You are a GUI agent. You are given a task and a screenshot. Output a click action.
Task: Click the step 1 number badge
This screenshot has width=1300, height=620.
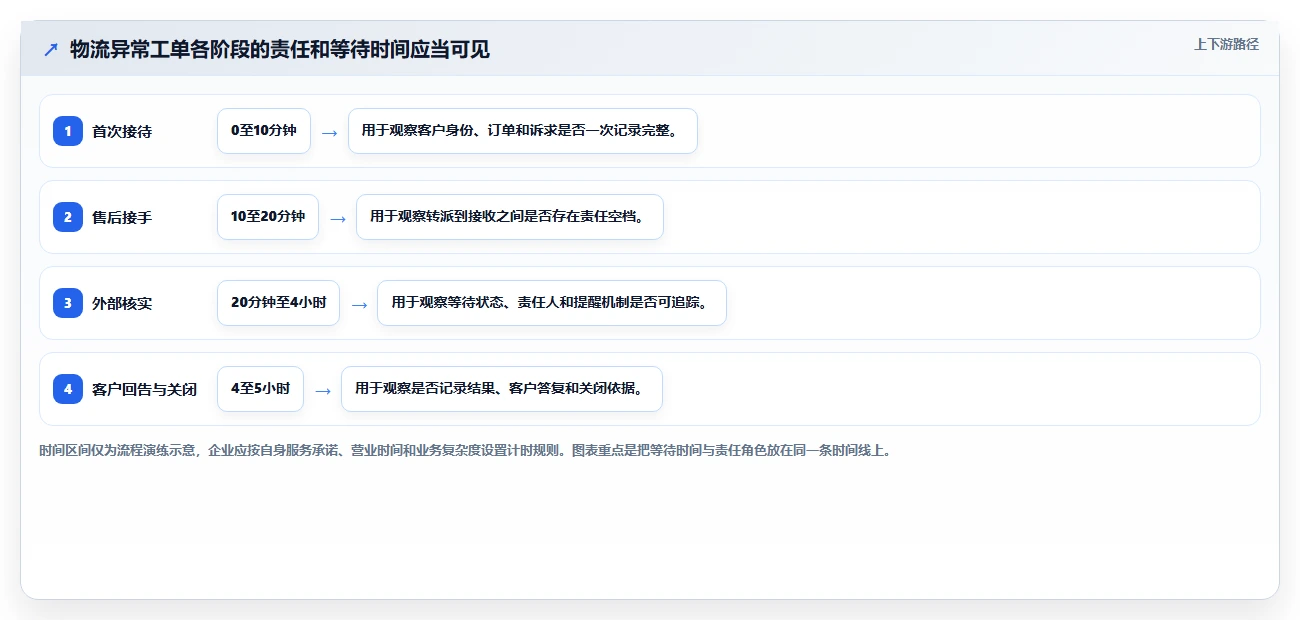68,131
